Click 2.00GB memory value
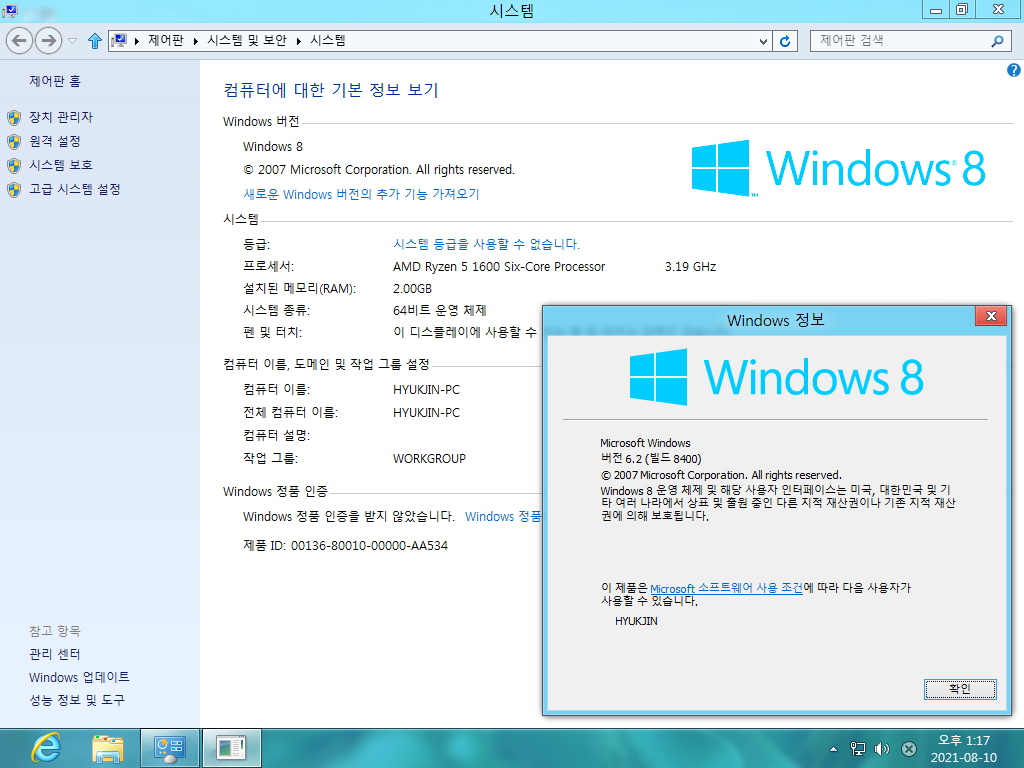The height and width of the screenshot is (768, 1024). point(412,289)
